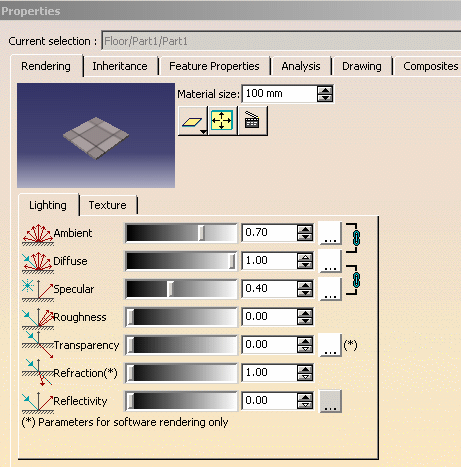Viewport: 461px width, 467px height.
Task: Select the flat plane preview shape icon
Action: (x=192, y=121)
